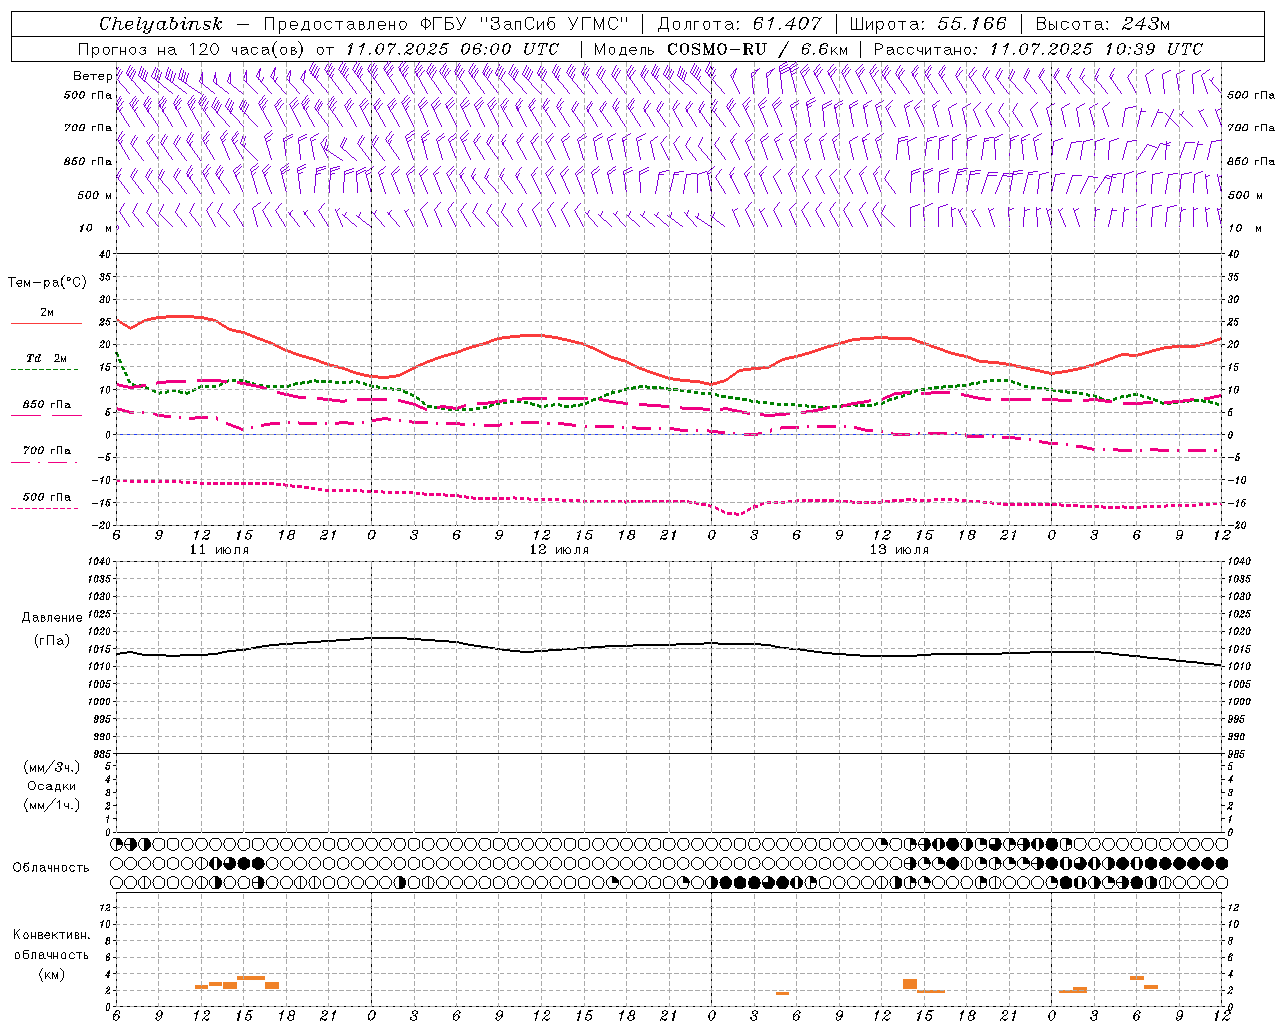Click the Широта: 55.166 value
The height and width of the screenshot is (1024, 1280).
pyautogui.click(x=929, y=24)
